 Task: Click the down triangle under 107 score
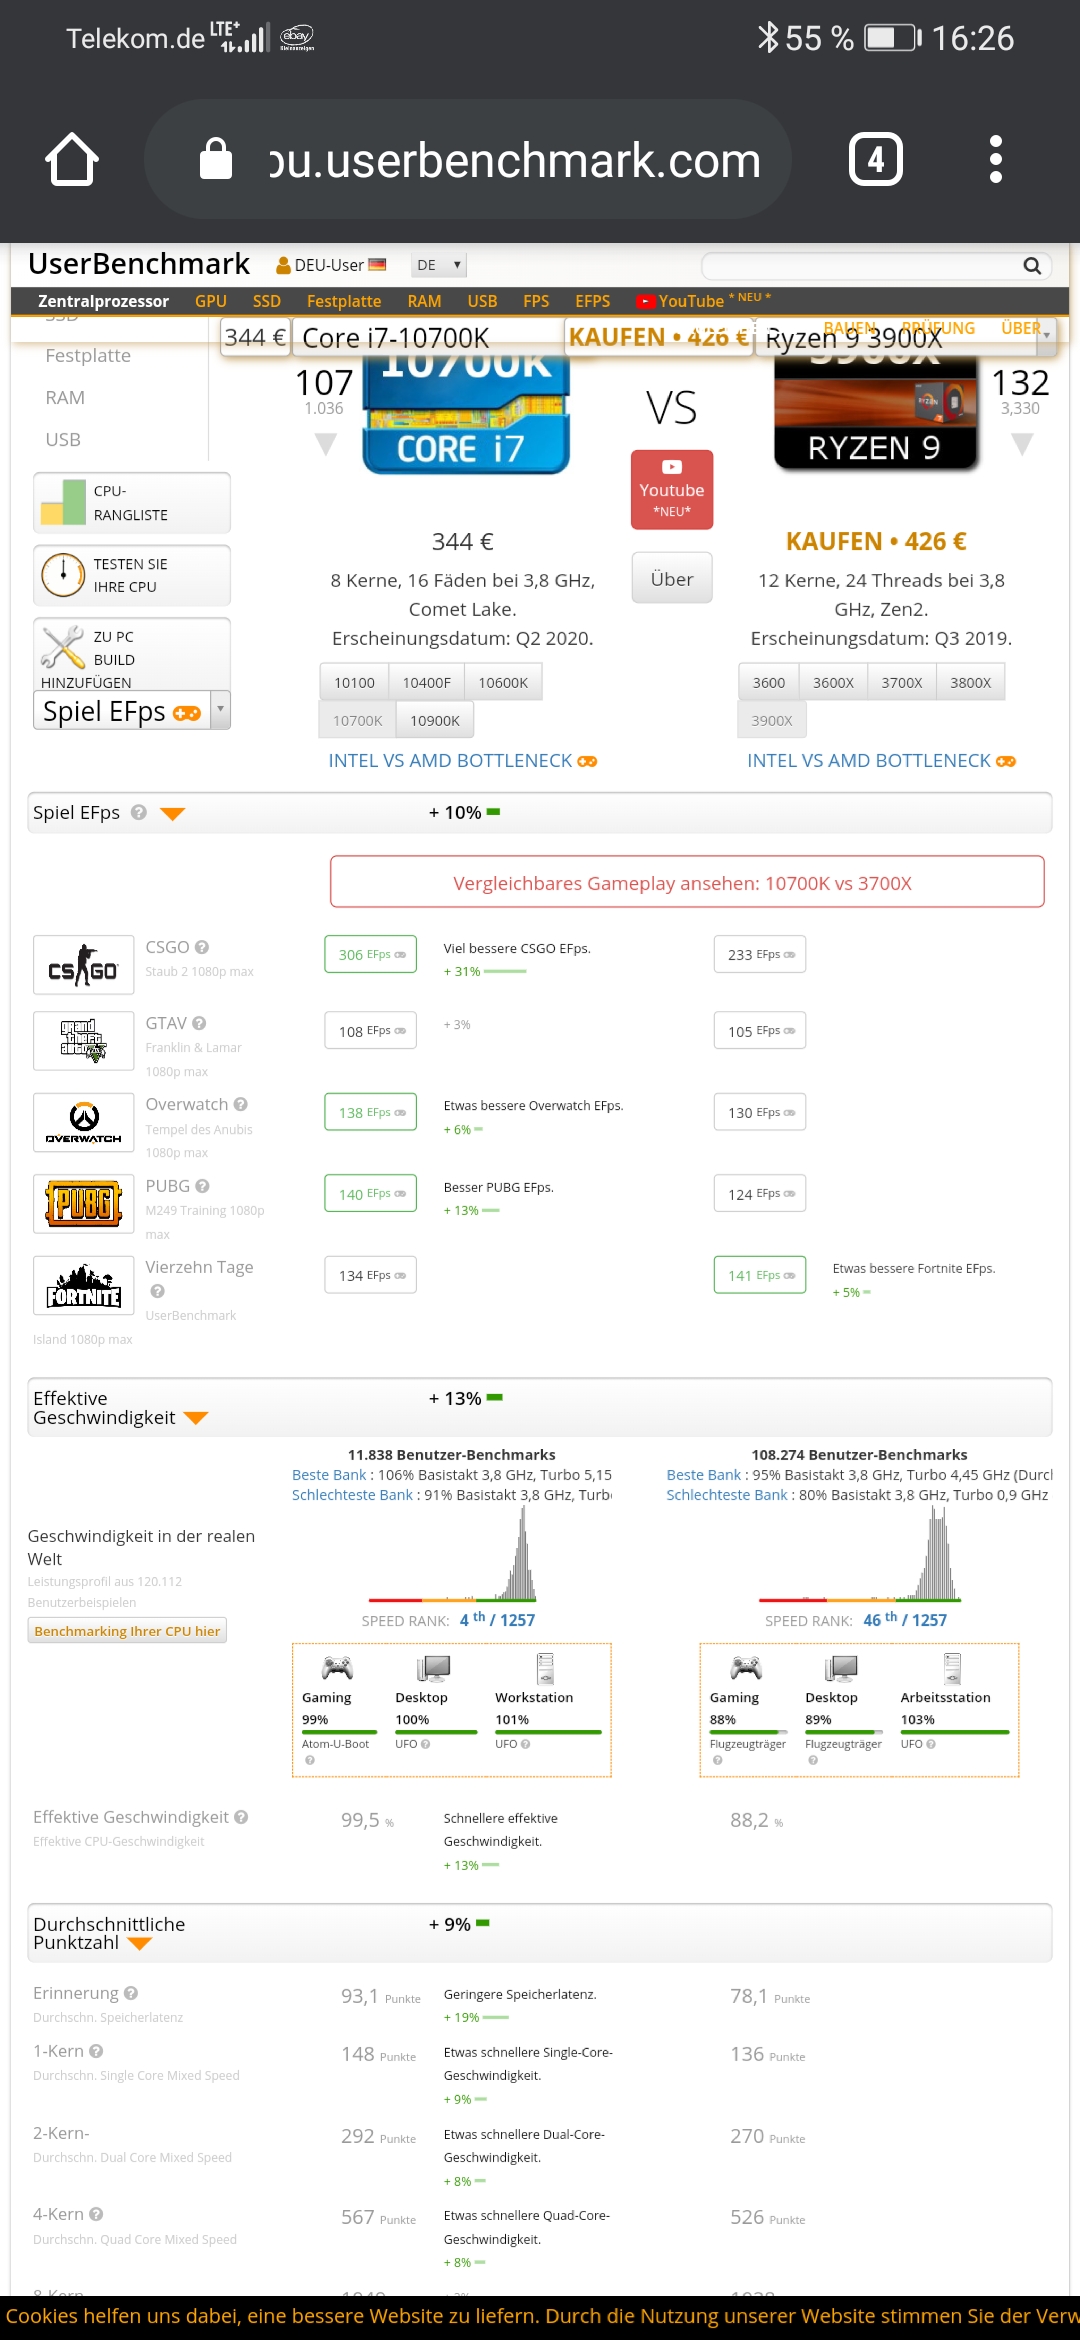click(326, 444)
